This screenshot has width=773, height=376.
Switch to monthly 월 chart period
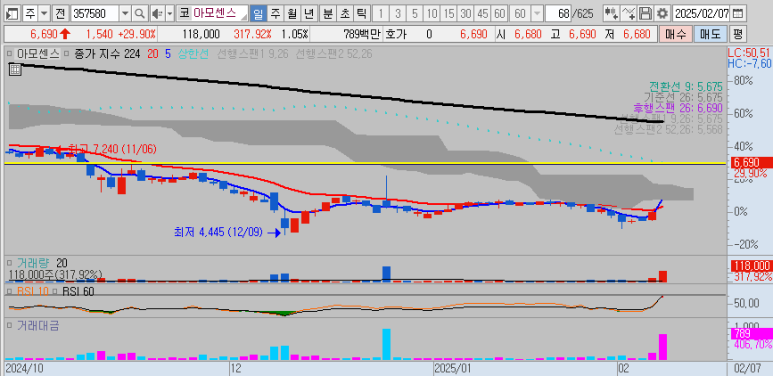click(292, 13)
